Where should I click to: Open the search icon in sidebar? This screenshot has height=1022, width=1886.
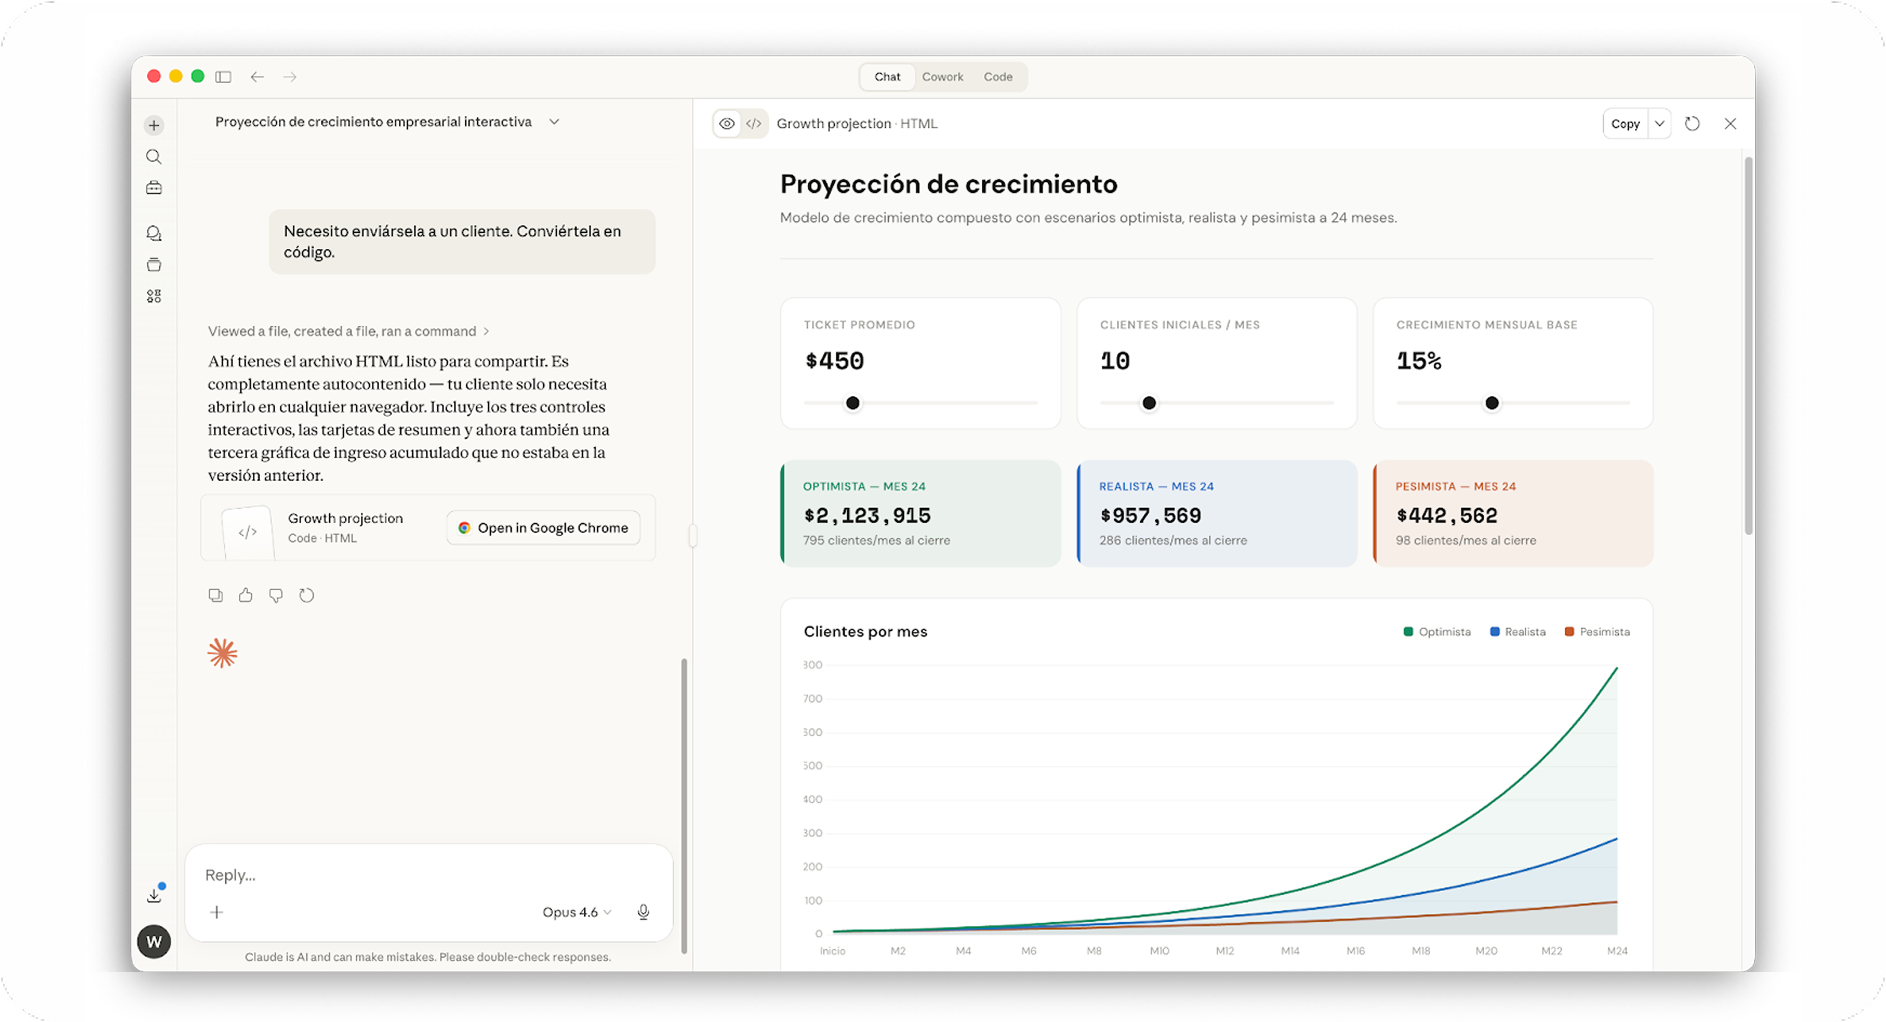click(x=154, y=157)
